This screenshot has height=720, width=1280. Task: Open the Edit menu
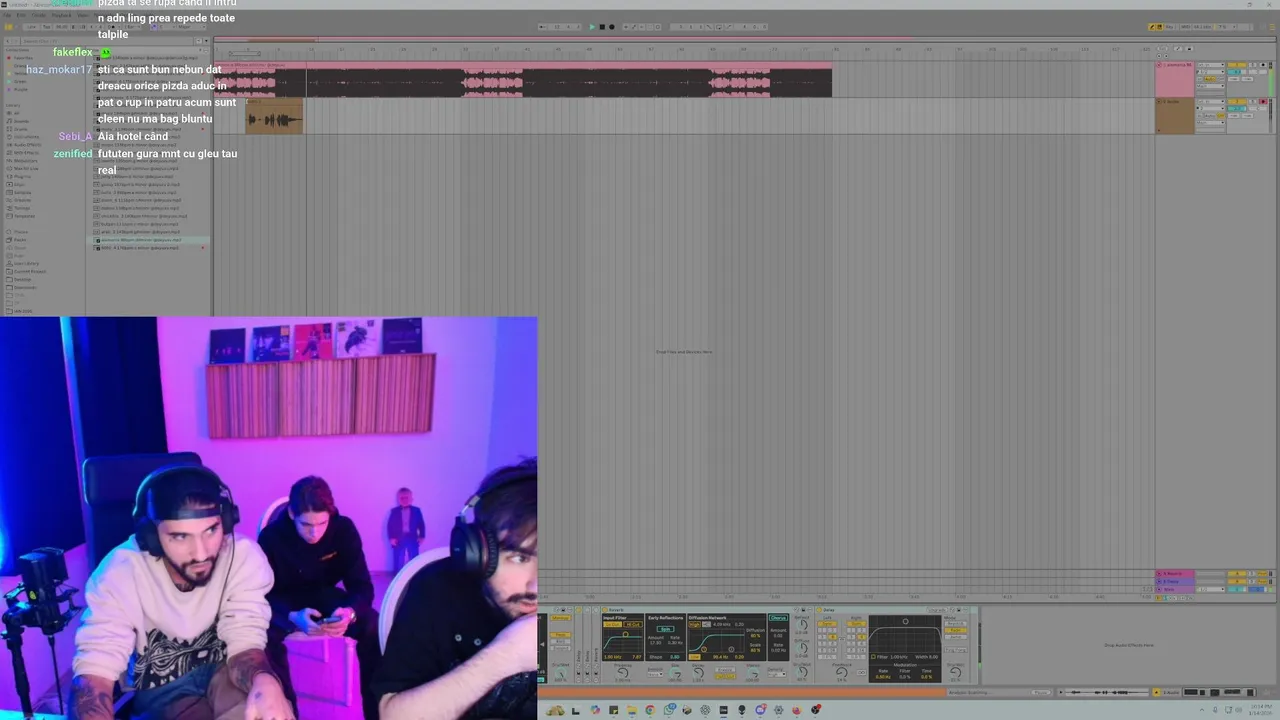click(21, 15)
